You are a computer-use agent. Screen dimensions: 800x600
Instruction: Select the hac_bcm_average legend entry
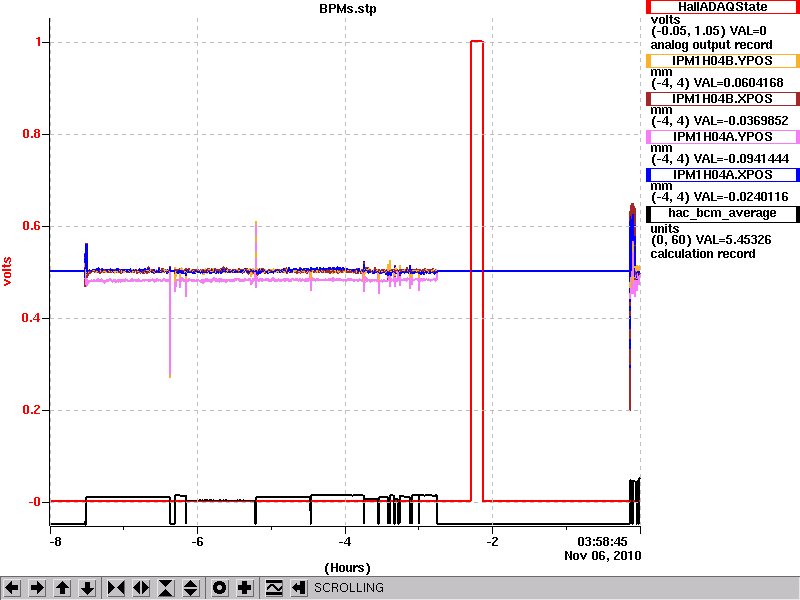click(x=722, y=214)
